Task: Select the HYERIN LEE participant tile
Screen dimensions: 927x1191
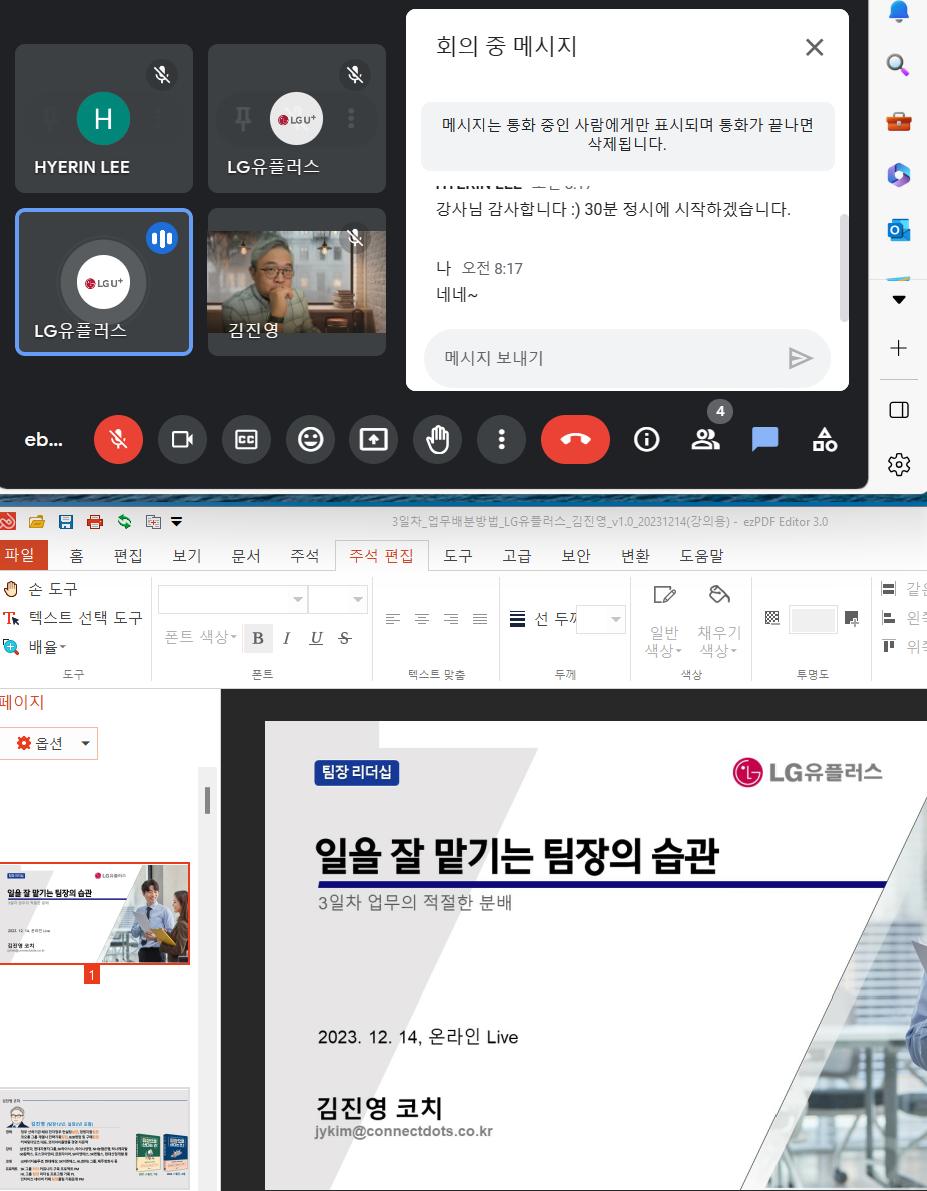Action: click(x=104, y=118)
